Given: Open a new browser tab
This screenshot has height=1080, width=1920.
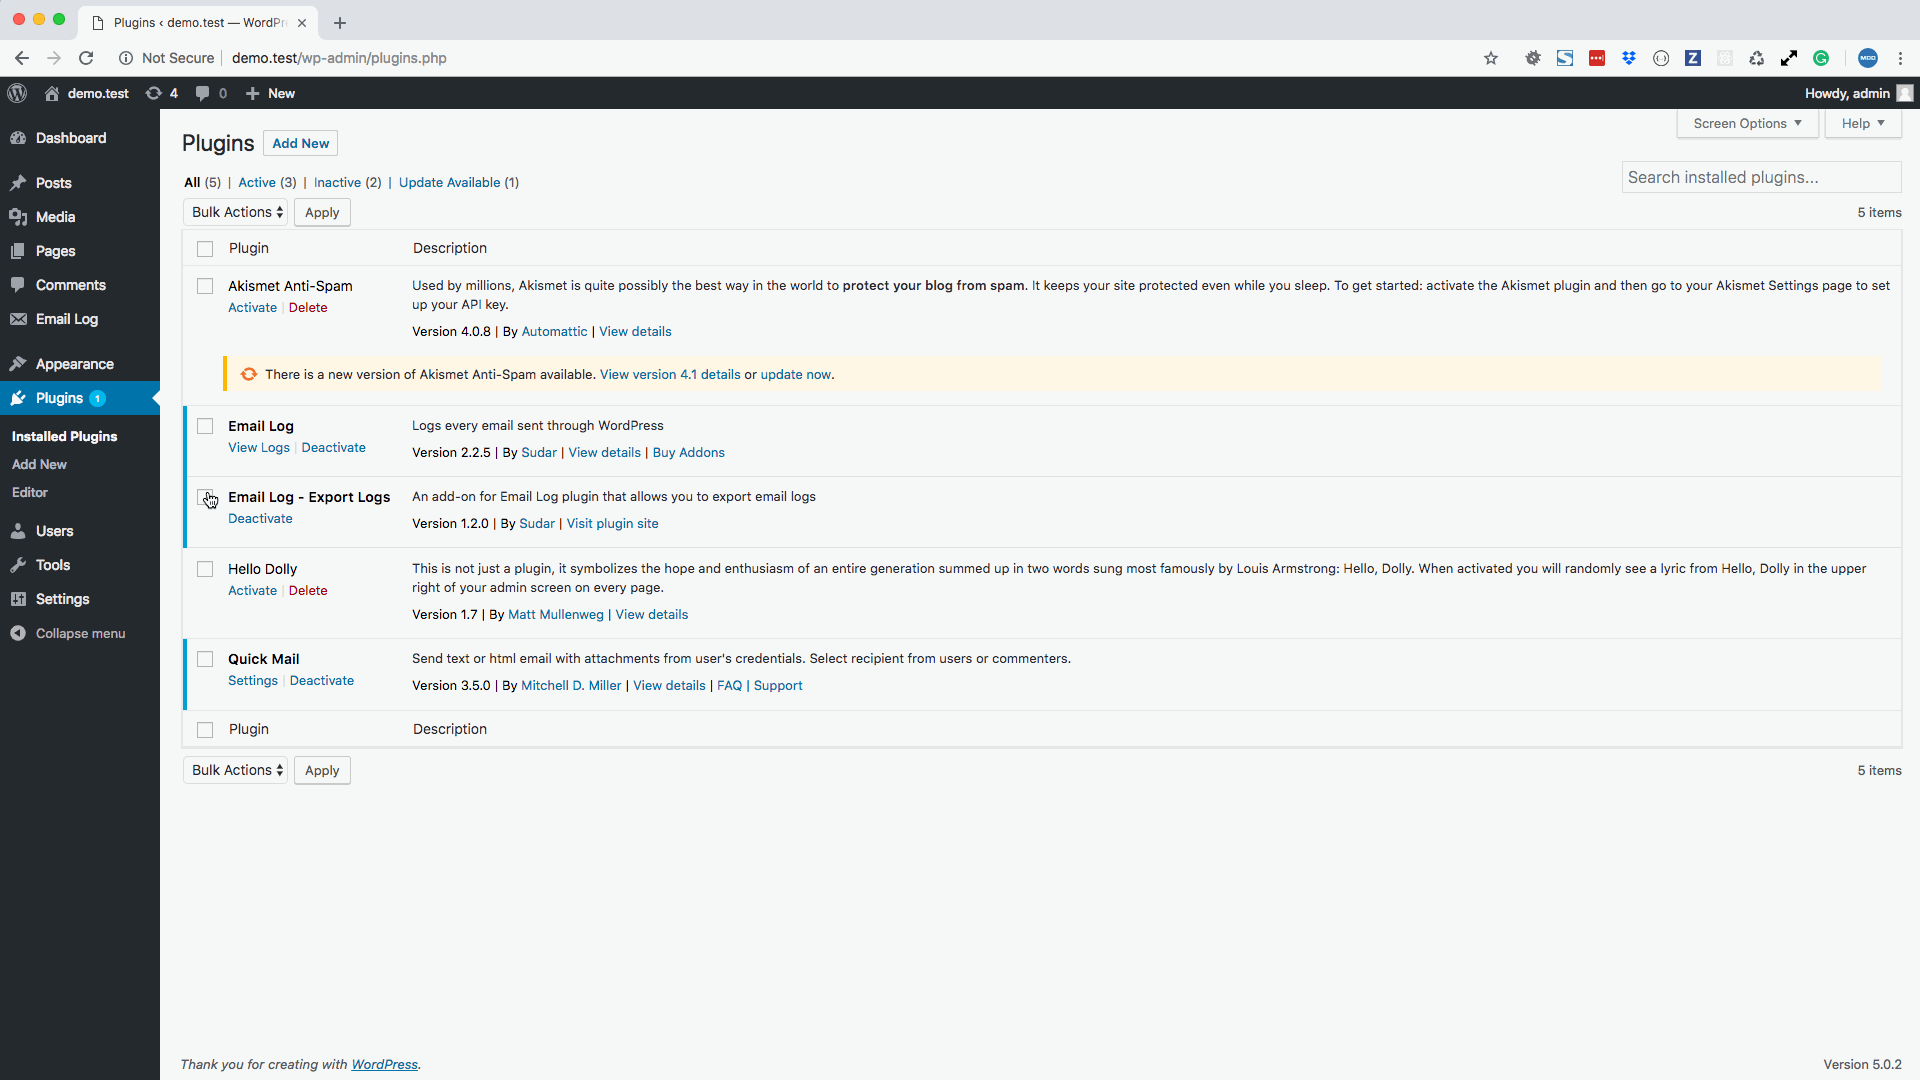Looking at the screenshot, I should click(340, 22).
